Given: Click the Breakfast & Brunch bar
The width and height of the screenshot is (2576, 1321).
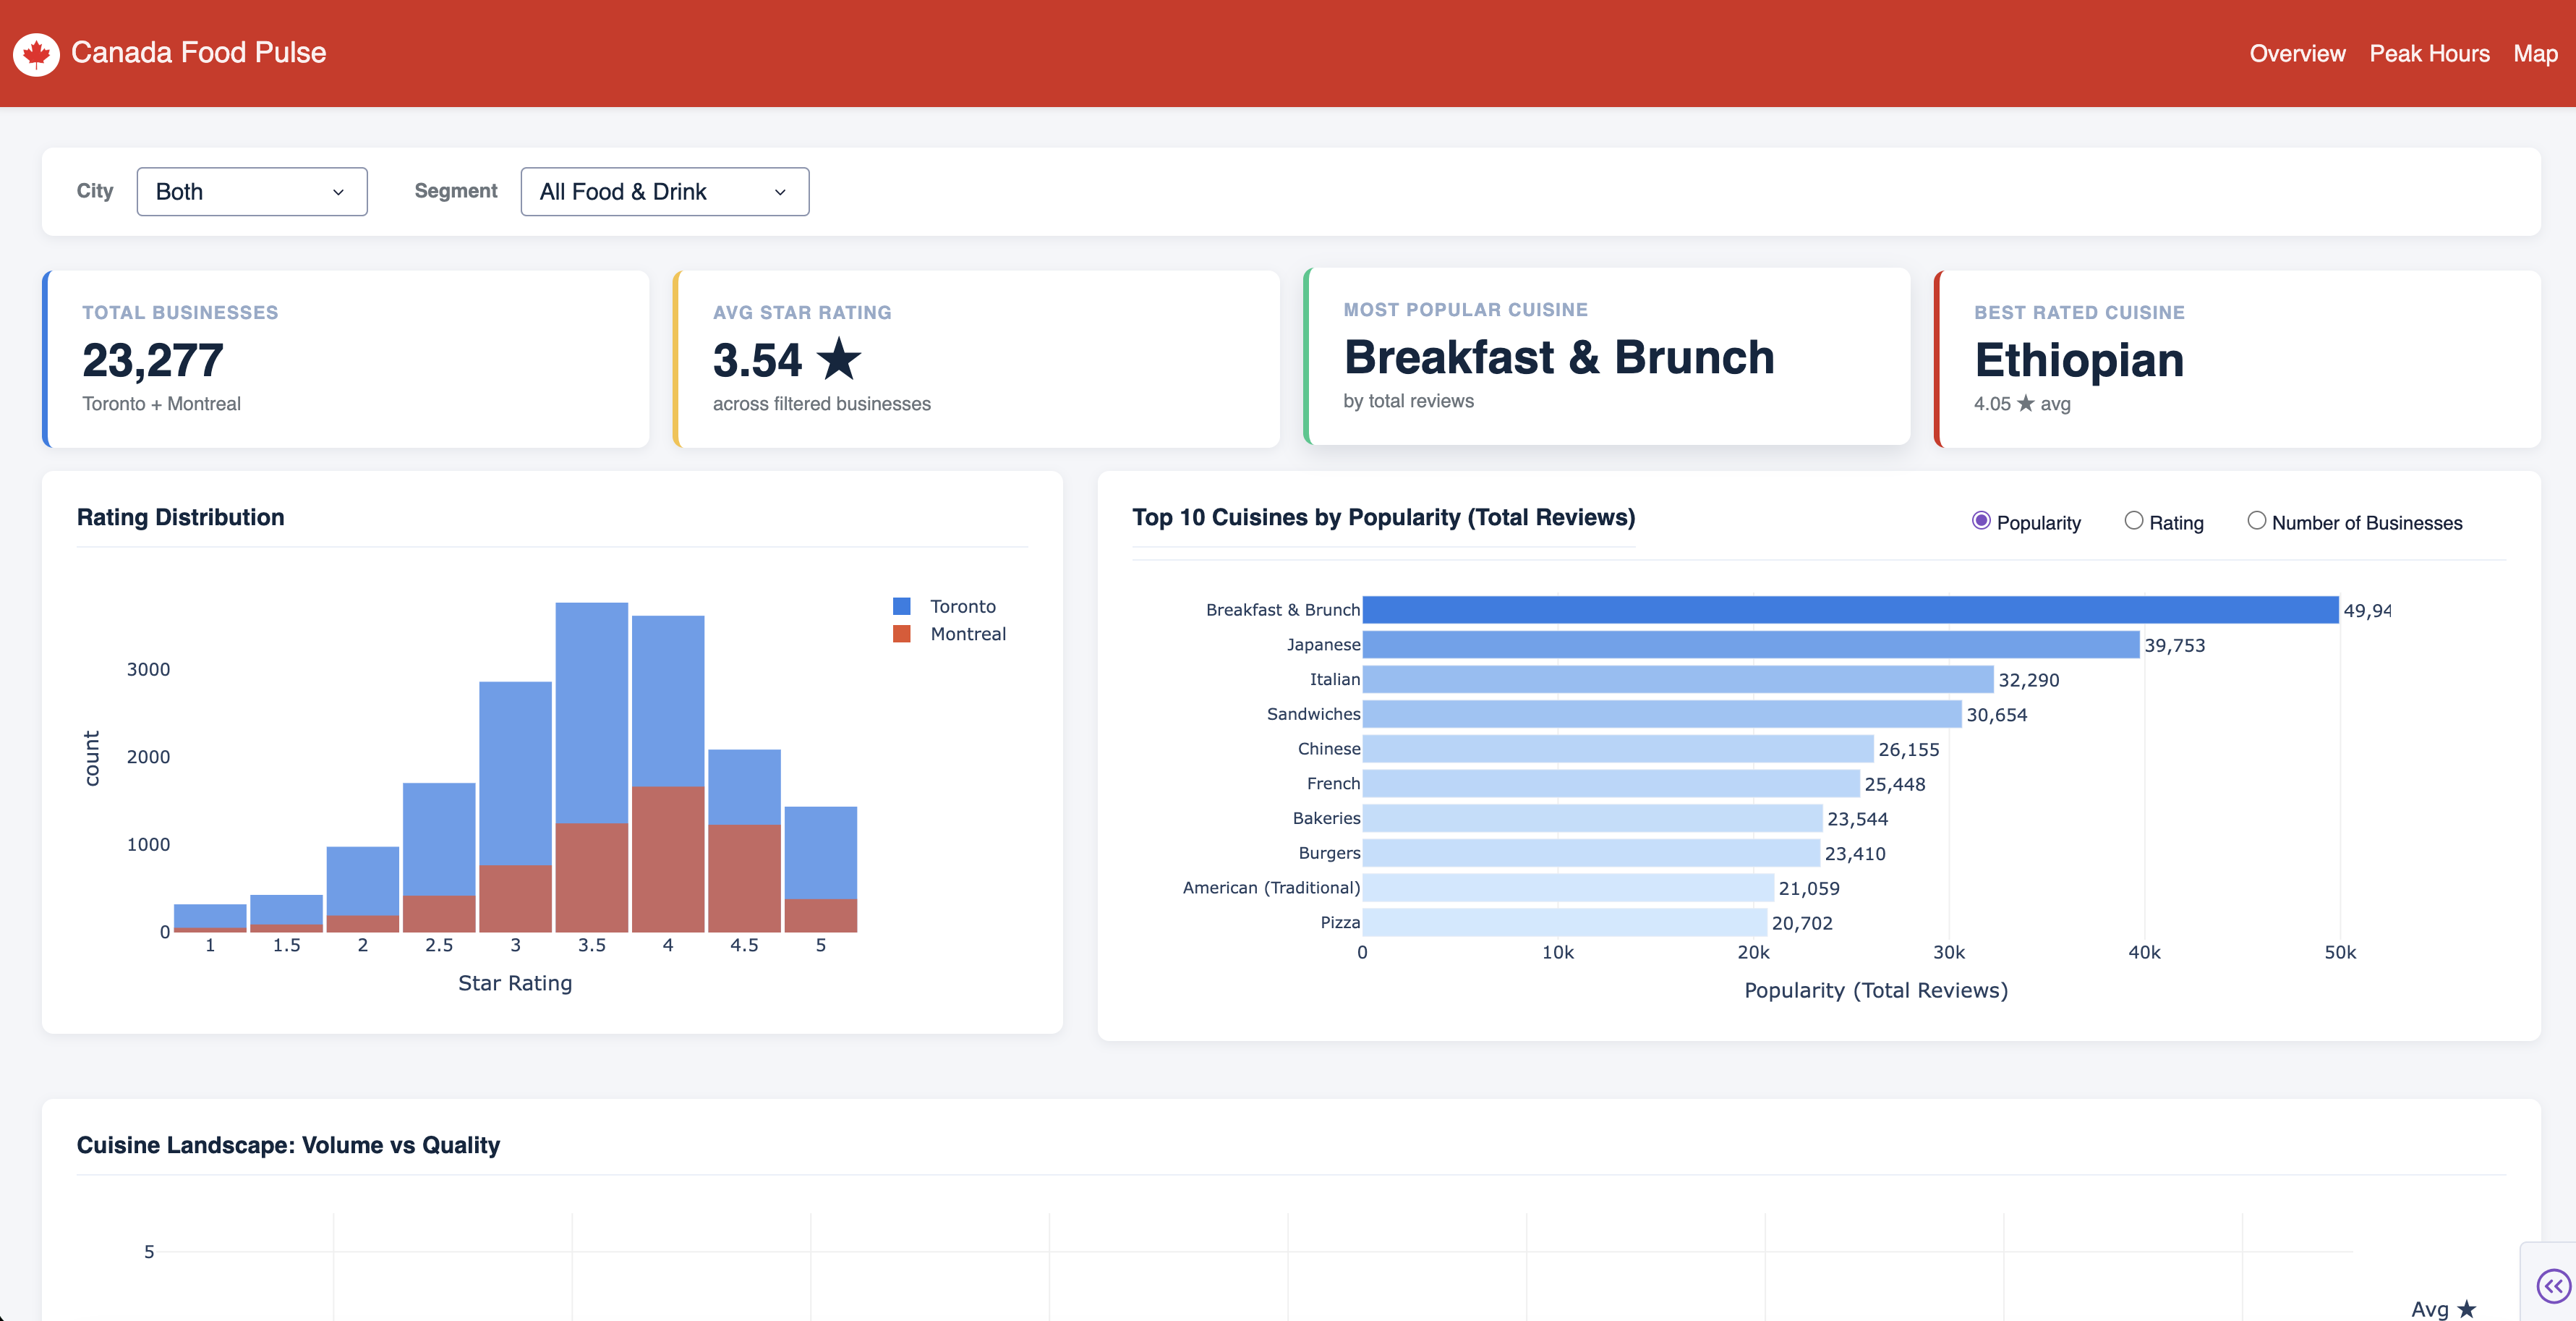Looking at the screenshot, I should pyautogui.click(x=1850, y=610).
